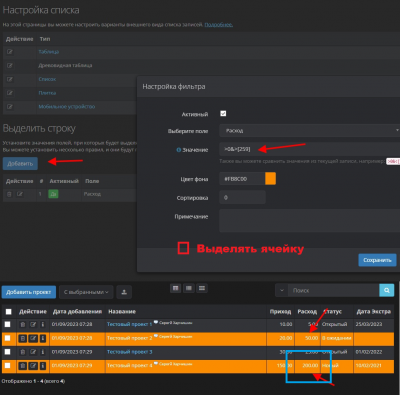The image size is (400, 395).
Task: Delete Тестовый проект 2 with trash icon
Action: point(22,338)
